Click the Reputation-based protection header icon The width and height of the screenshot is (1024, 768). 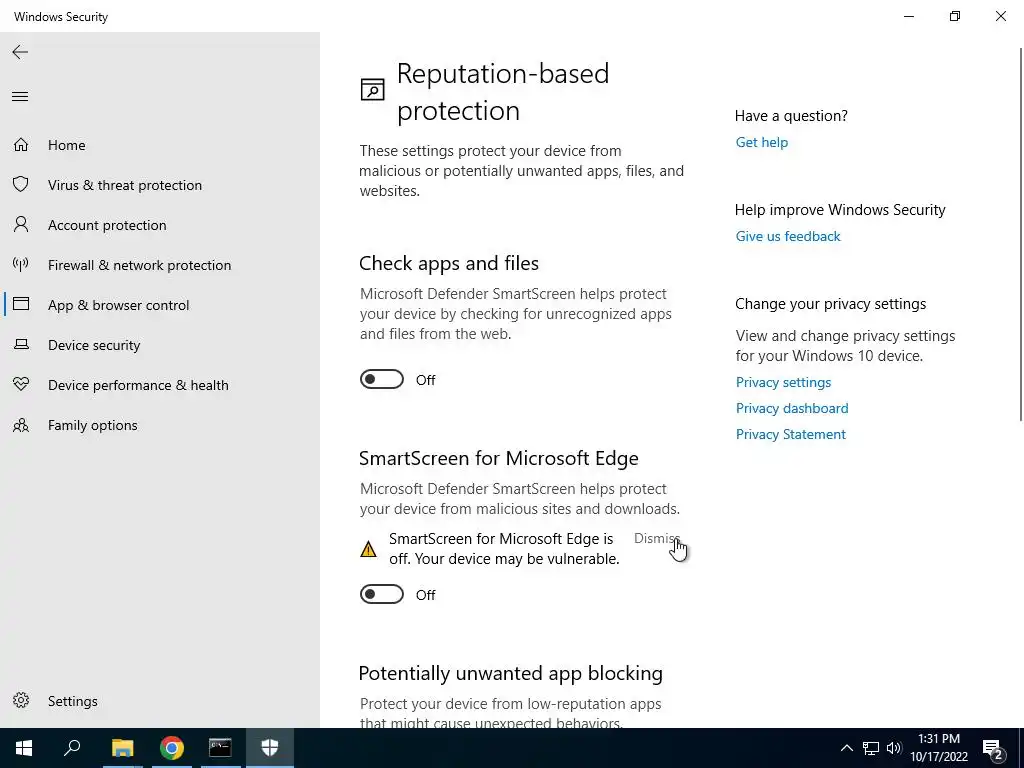pos(372,89)
